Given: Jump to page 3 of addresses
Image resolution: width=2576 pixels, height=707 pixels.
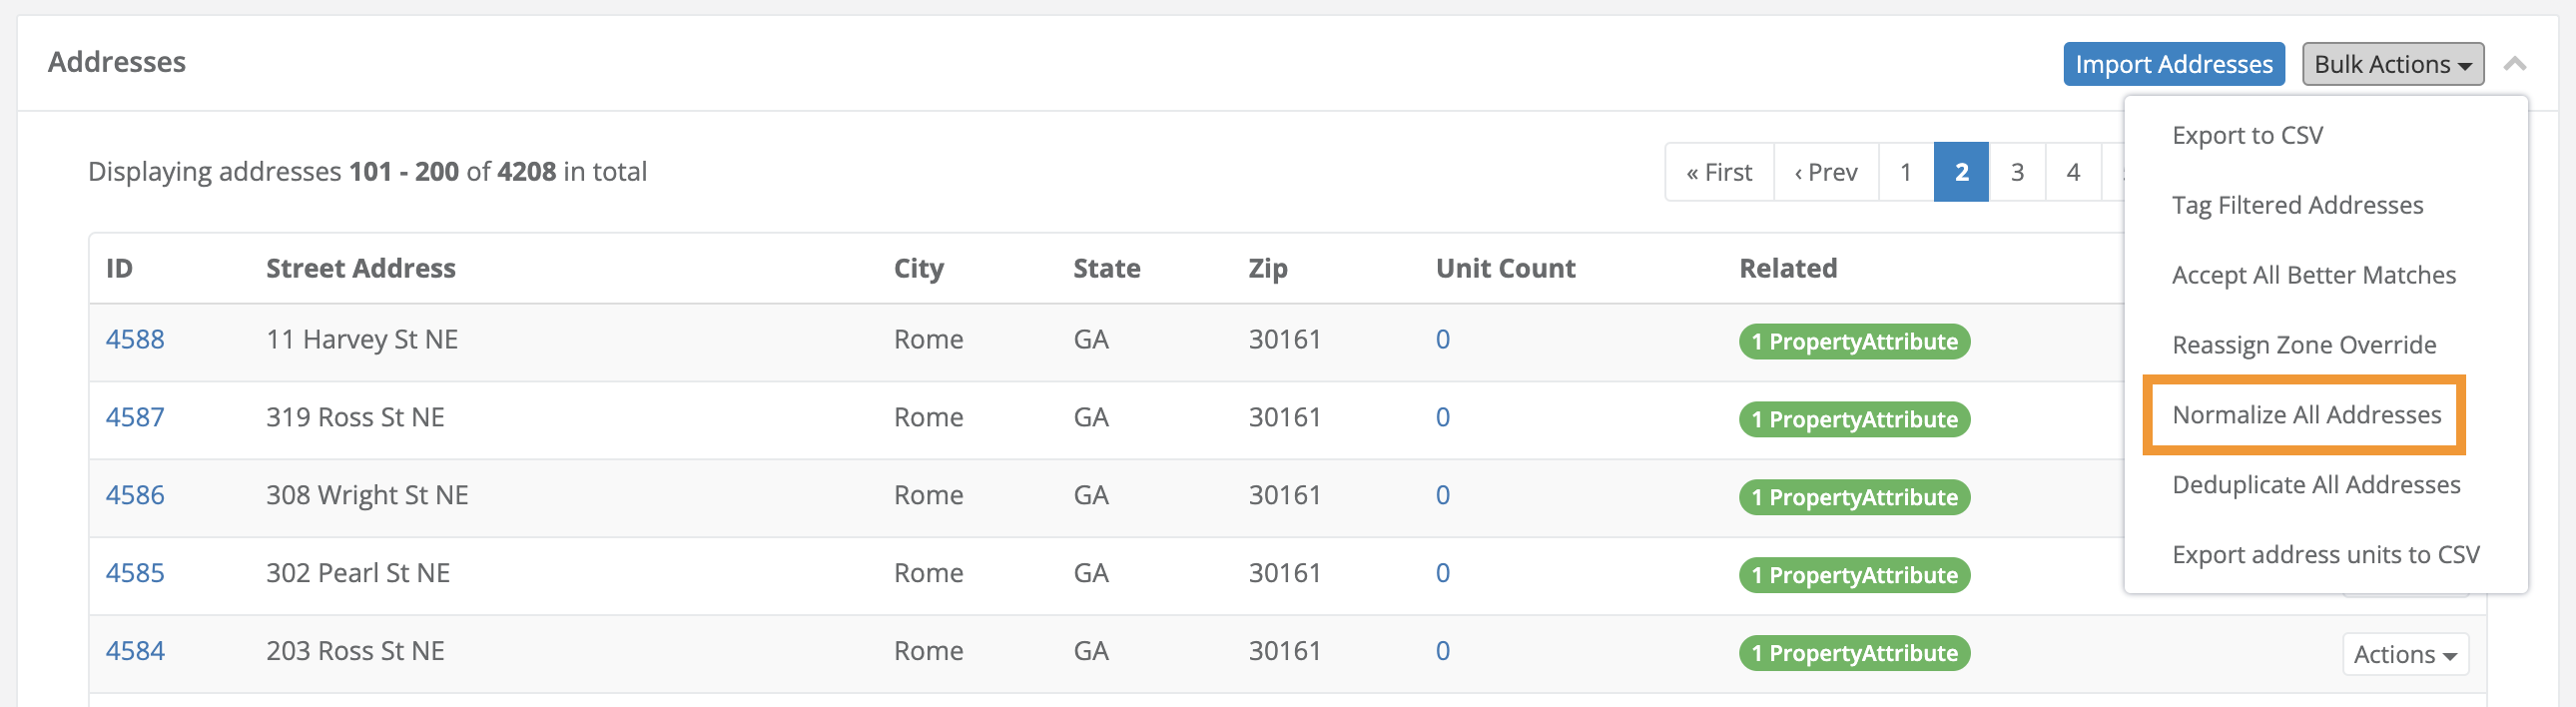Looking at the screenshot, I should [x=2017, y=172].
